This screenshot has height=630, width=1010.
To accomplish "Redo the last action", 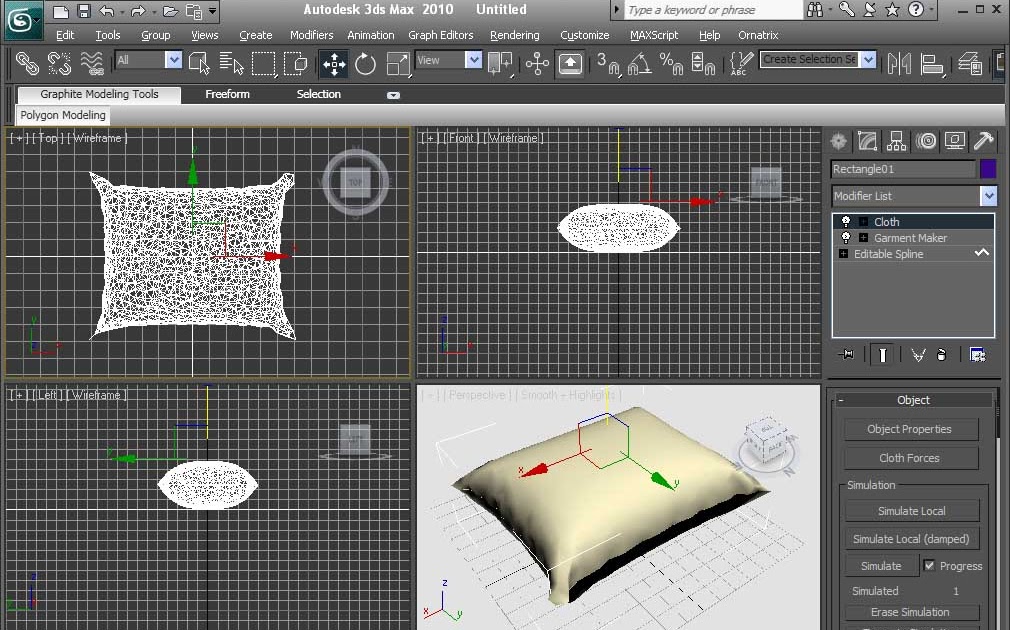I will click(138, 11).
